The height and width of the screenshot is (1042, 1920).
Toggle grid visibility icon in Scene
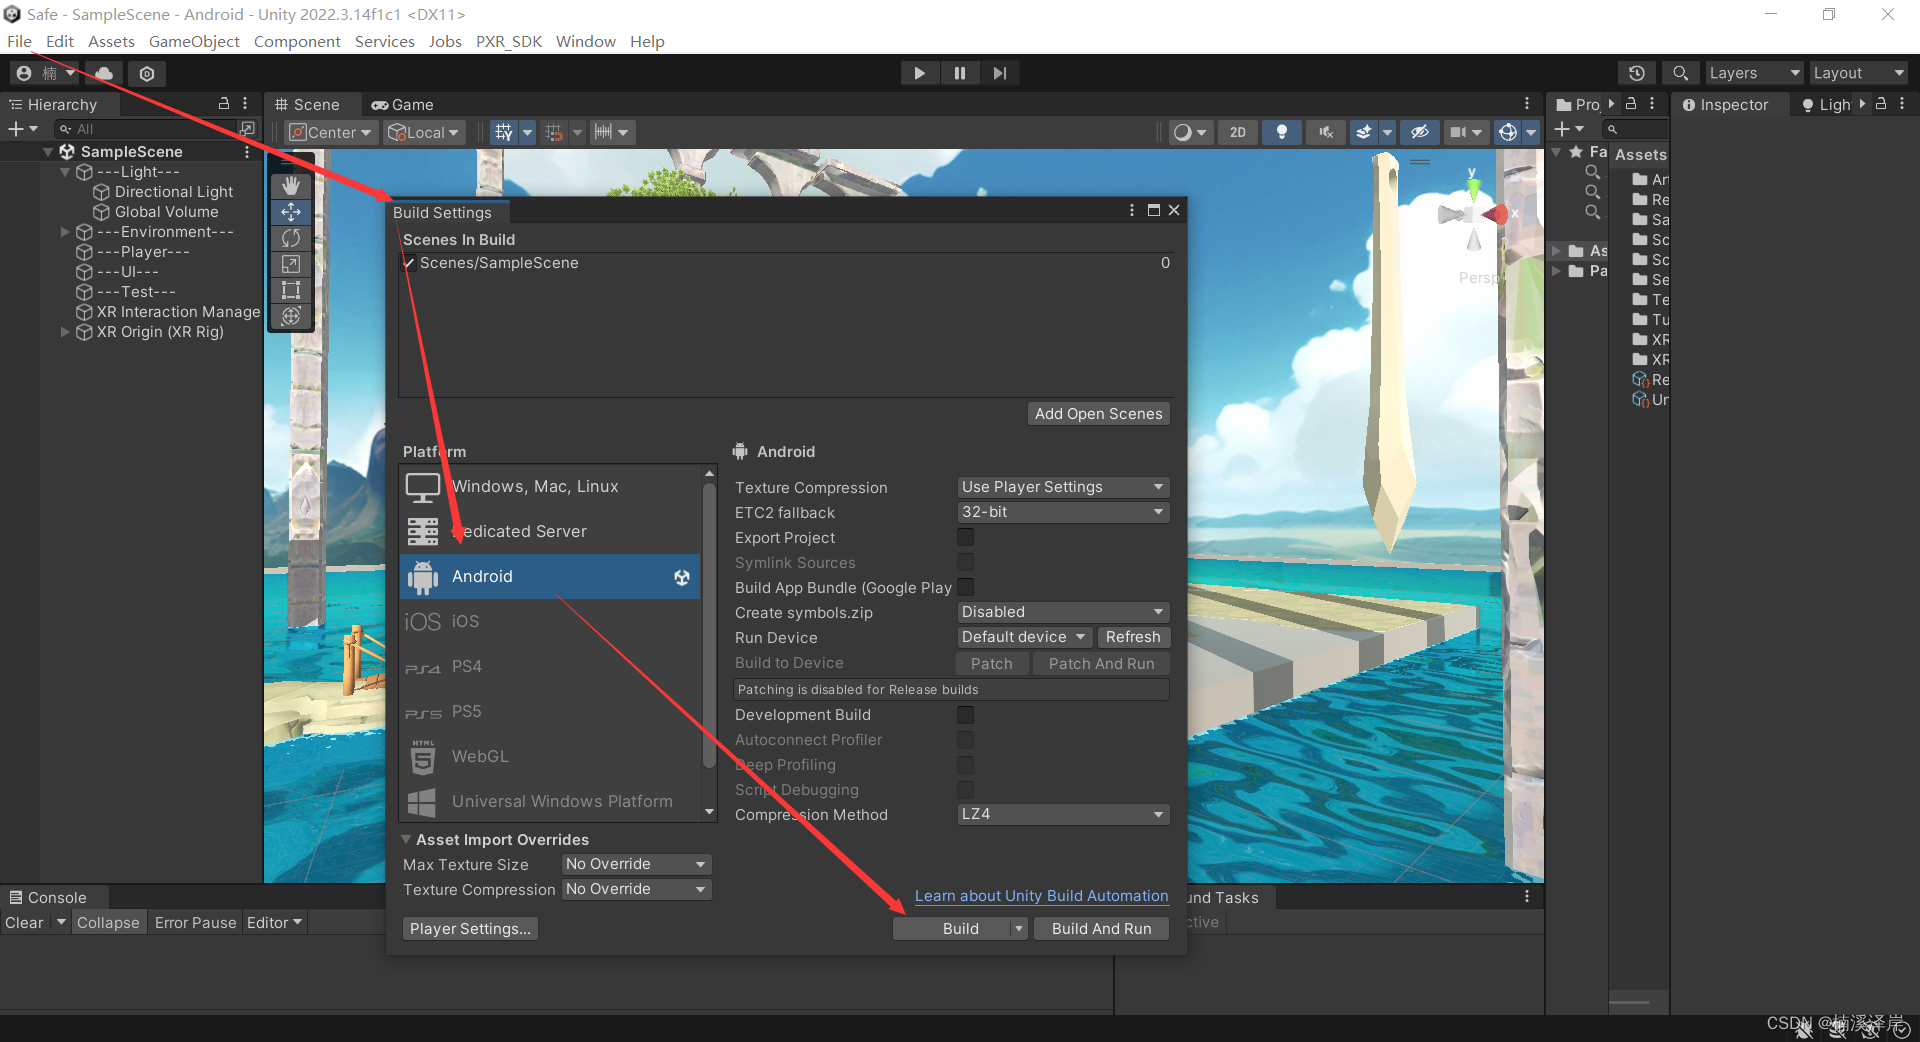504,132
